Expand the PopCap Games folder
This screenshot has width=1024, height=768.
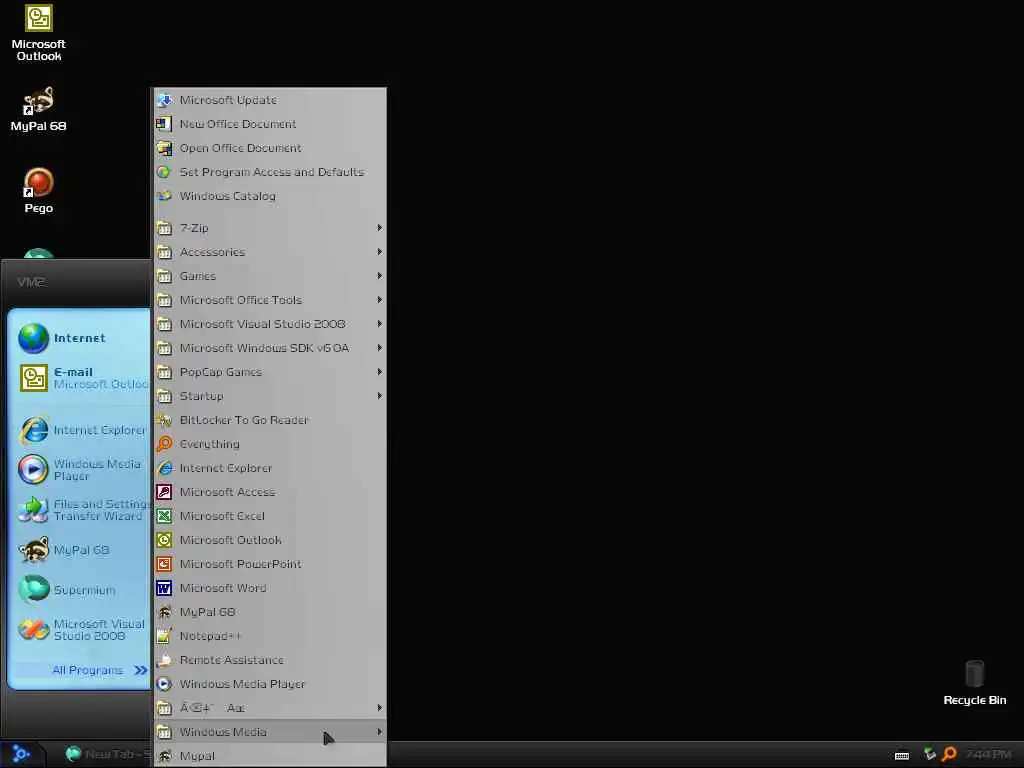click(x=270, y=372)
